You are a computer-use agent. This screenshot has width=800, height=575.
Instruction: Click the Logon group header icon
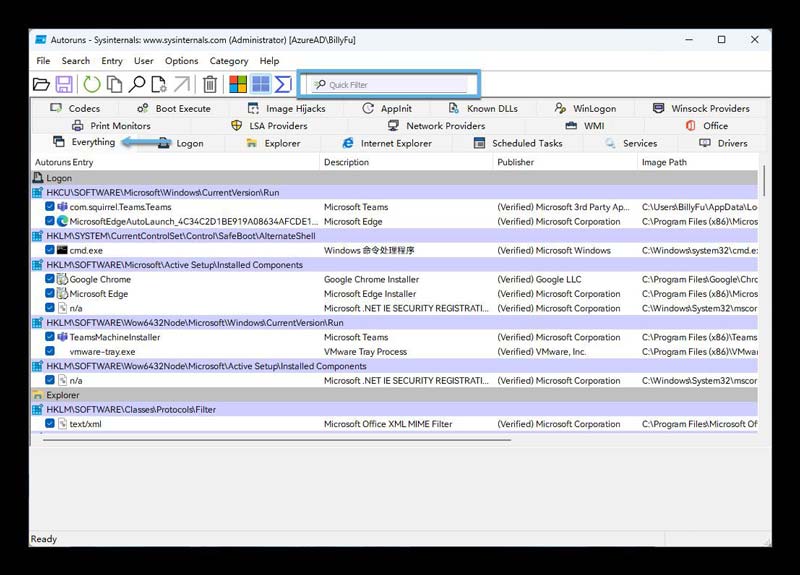point(38,178)
